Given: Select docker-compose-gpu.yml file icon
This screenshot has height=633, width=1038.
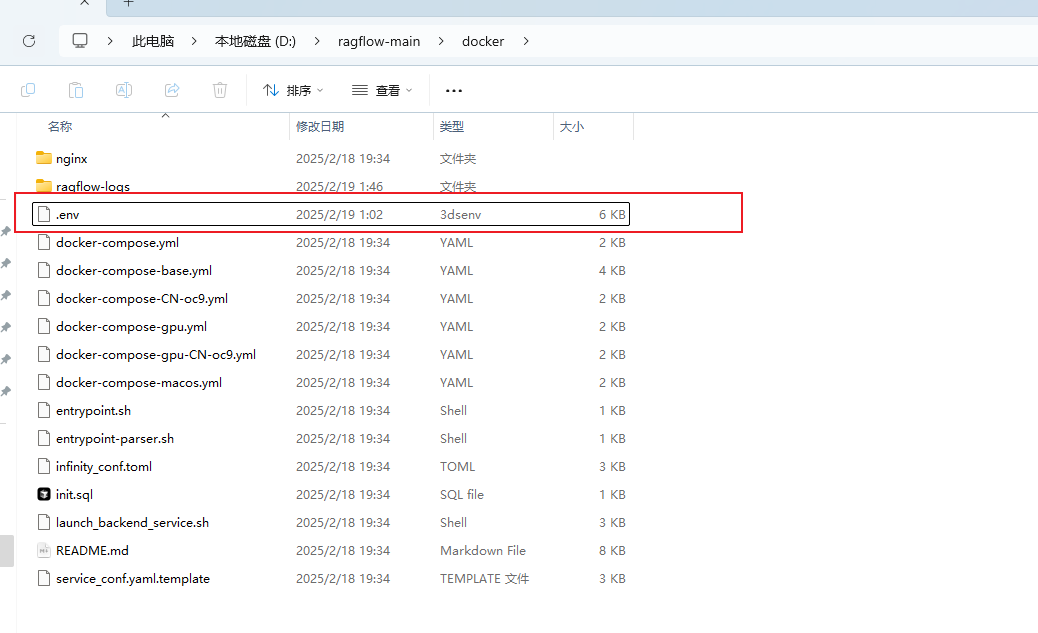Looking at the screenshot, I should [x=44, y=326].
